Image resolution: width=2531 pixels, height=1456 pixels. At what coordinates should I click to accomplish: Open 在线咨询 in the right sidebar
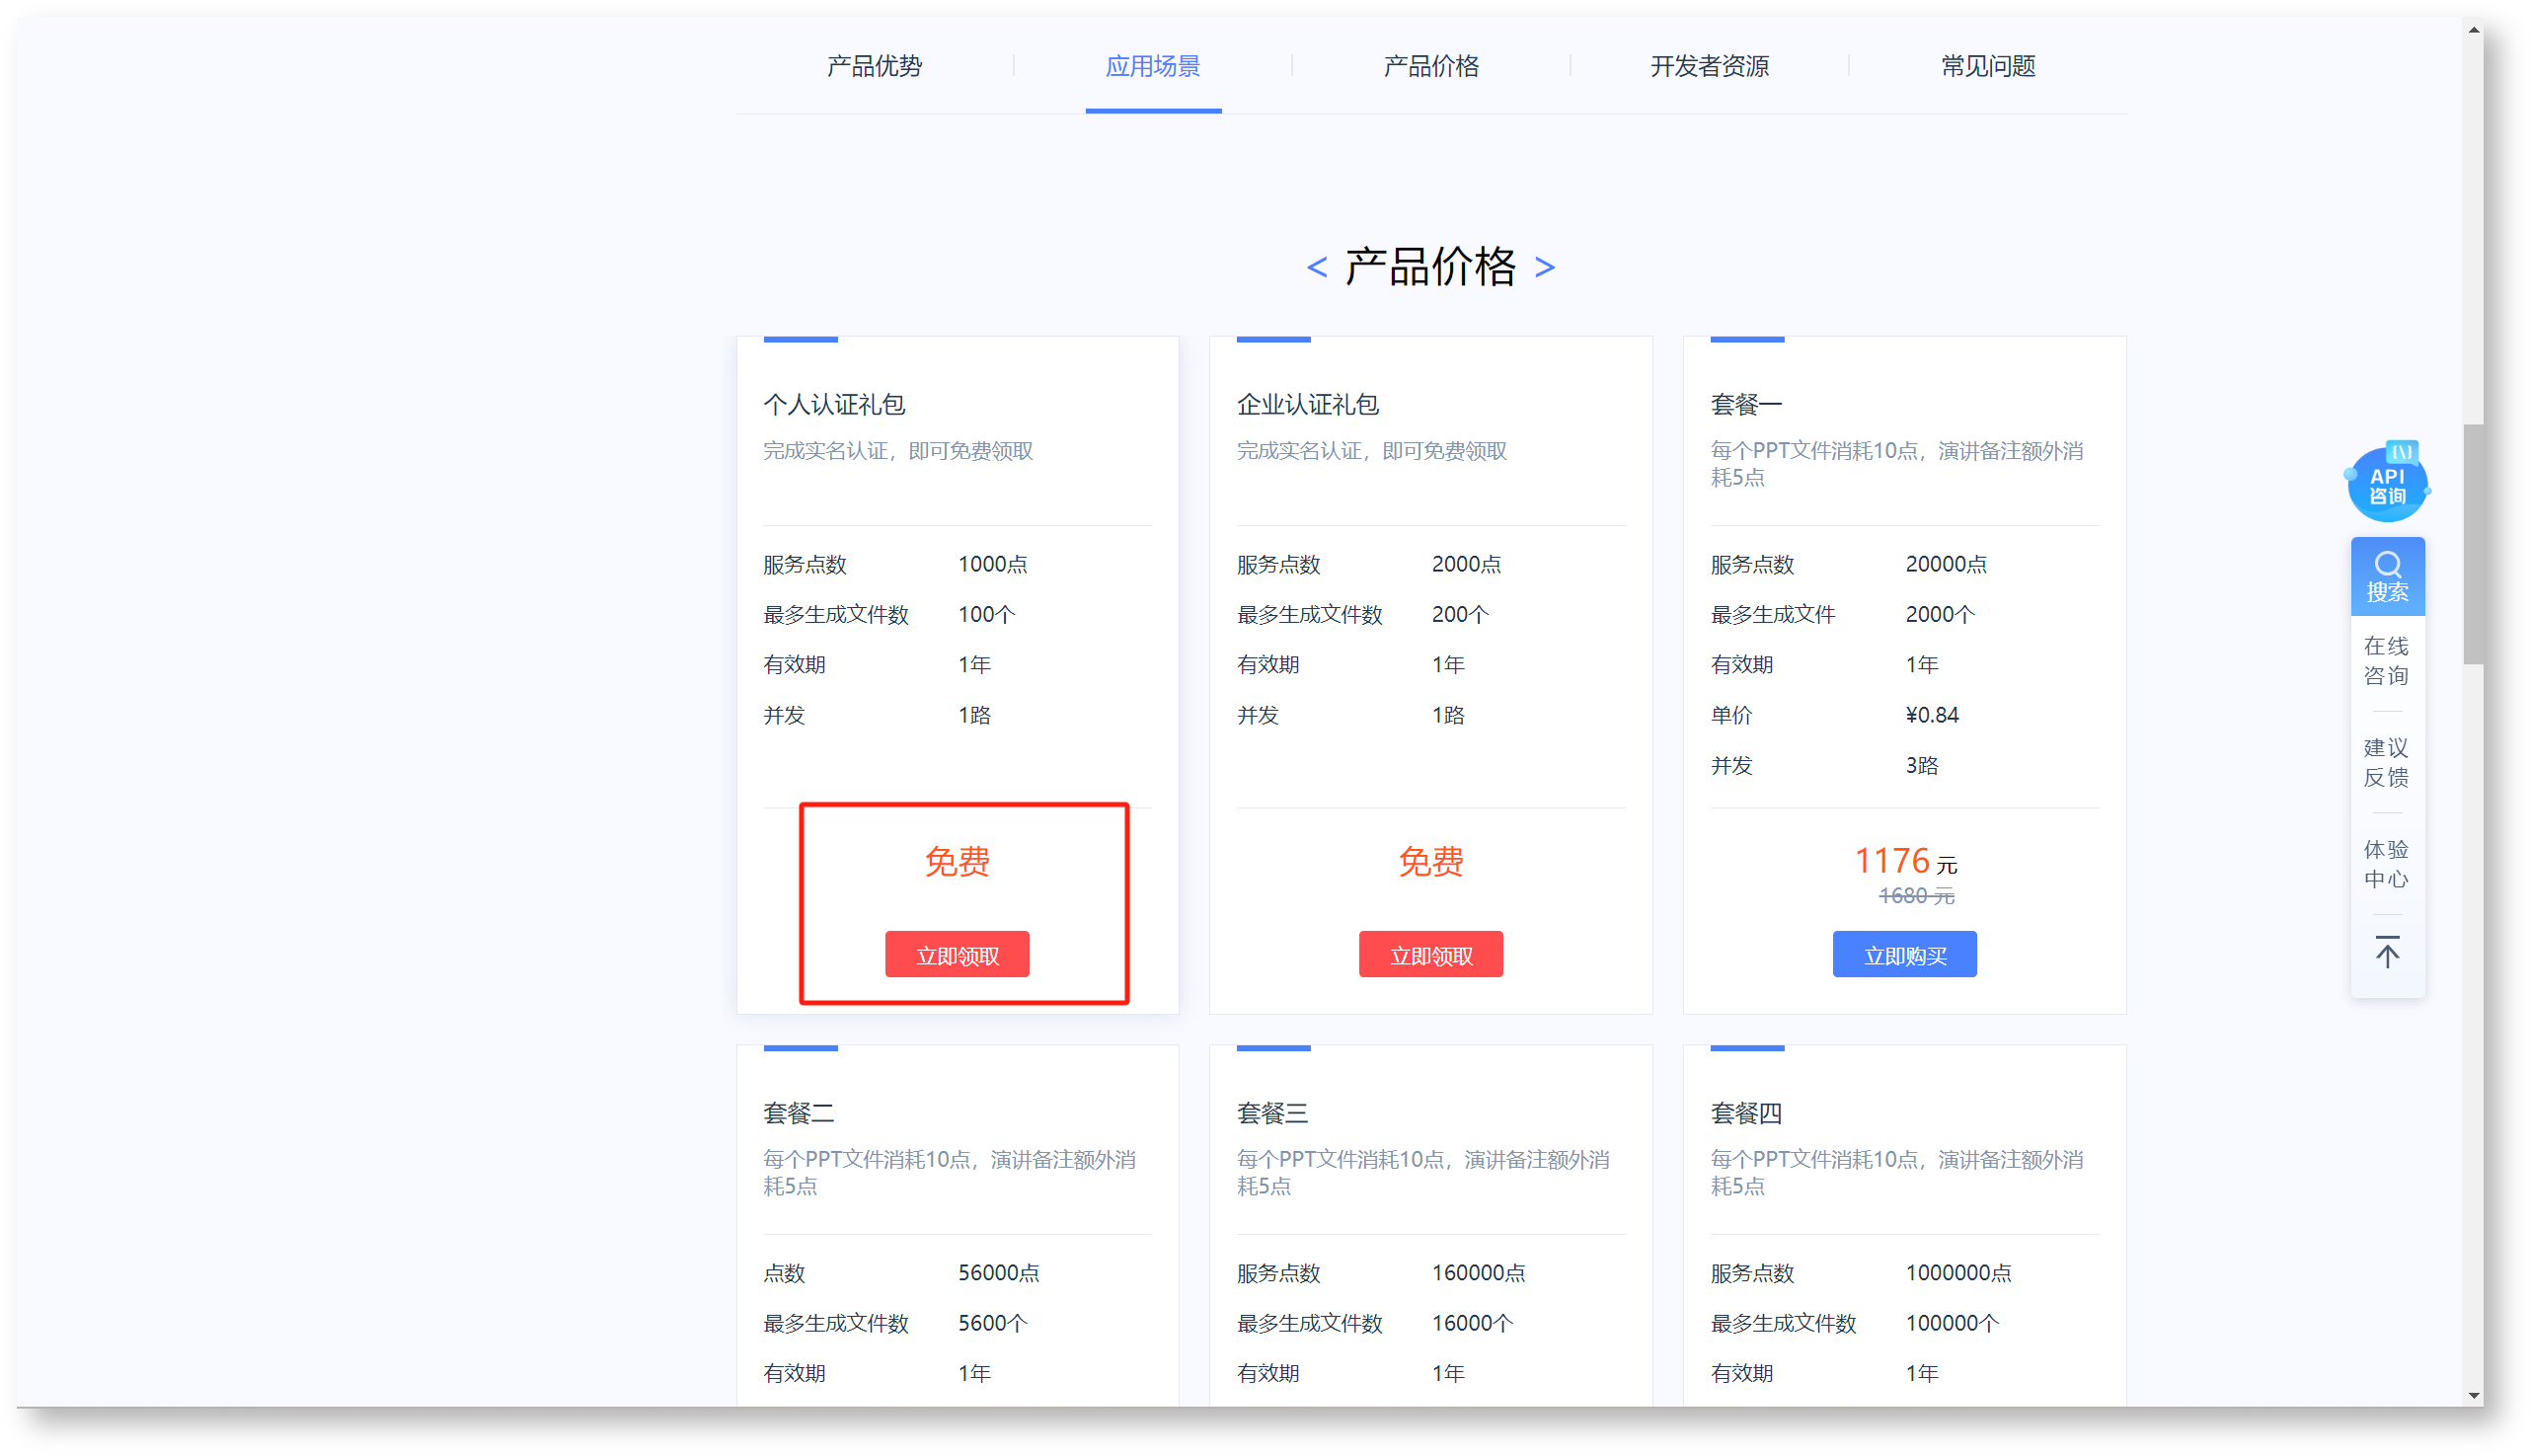pos(2386,660)
